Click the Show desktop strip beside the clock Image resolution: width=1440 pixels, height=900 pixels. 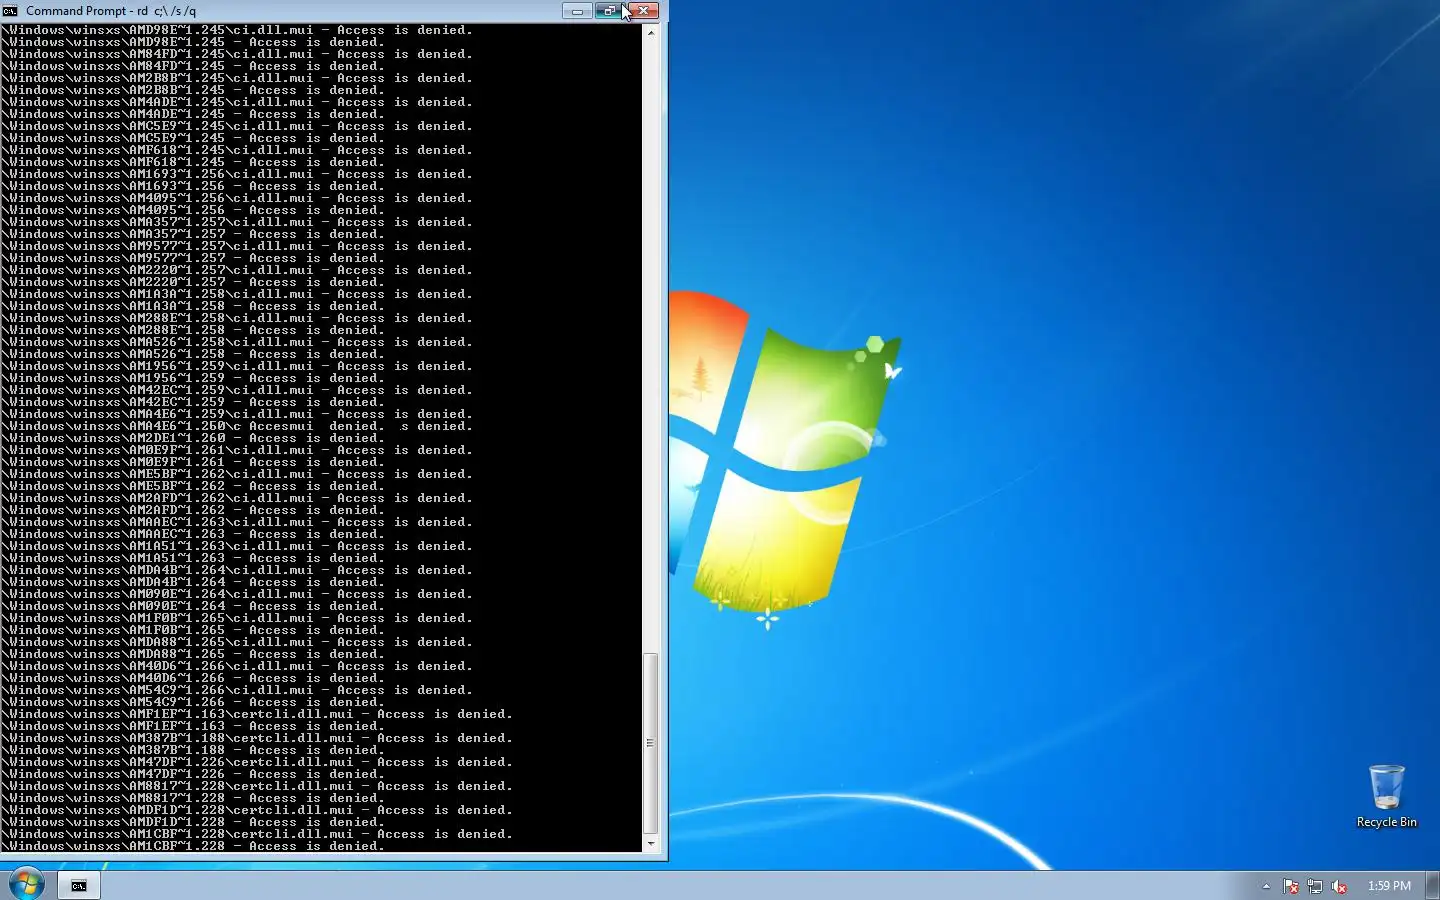[1433, 885]
